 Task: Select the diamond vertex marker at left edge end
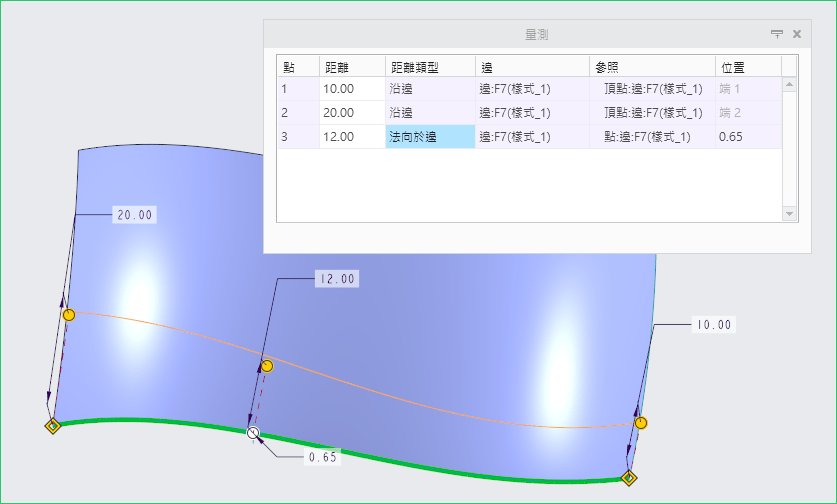coord(53,426)
